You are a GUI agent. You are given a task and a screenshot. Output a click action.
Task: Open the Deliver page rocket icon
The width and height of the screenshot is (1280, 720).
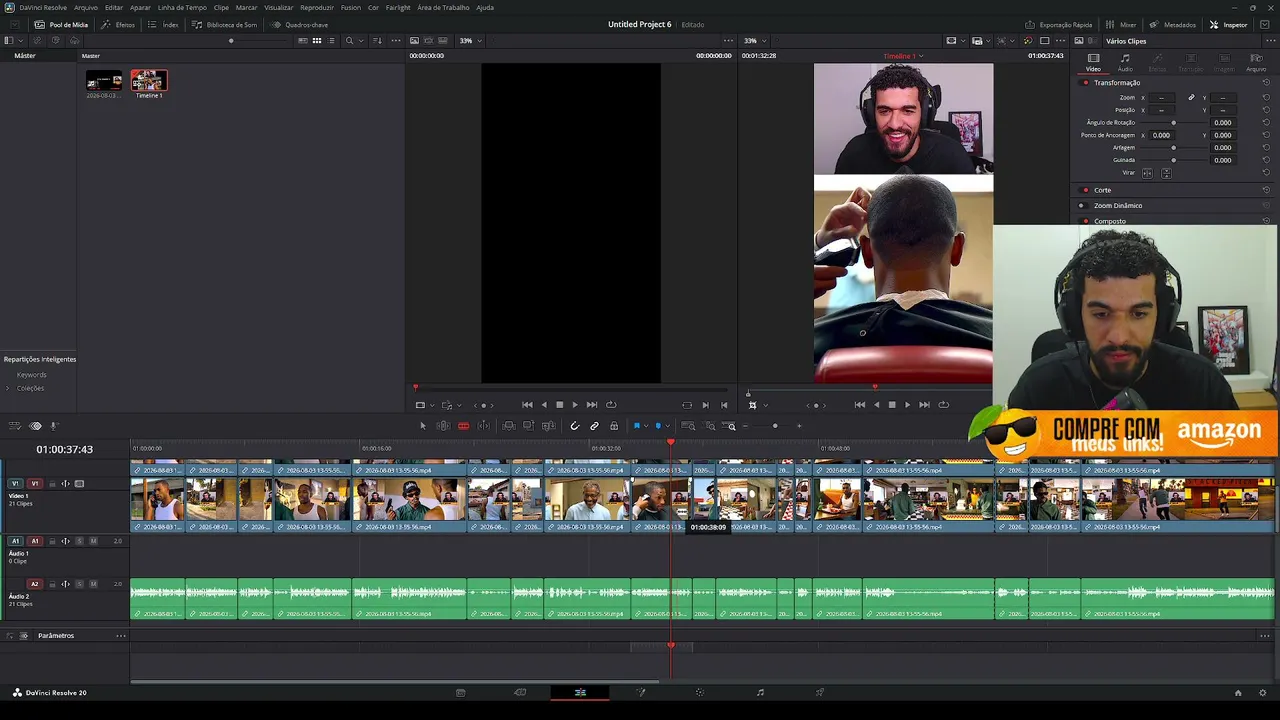[x=820, y=692]
